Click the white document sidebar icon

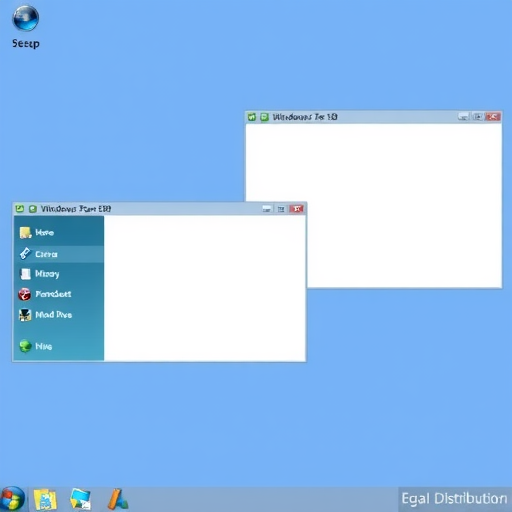(25, 274)
